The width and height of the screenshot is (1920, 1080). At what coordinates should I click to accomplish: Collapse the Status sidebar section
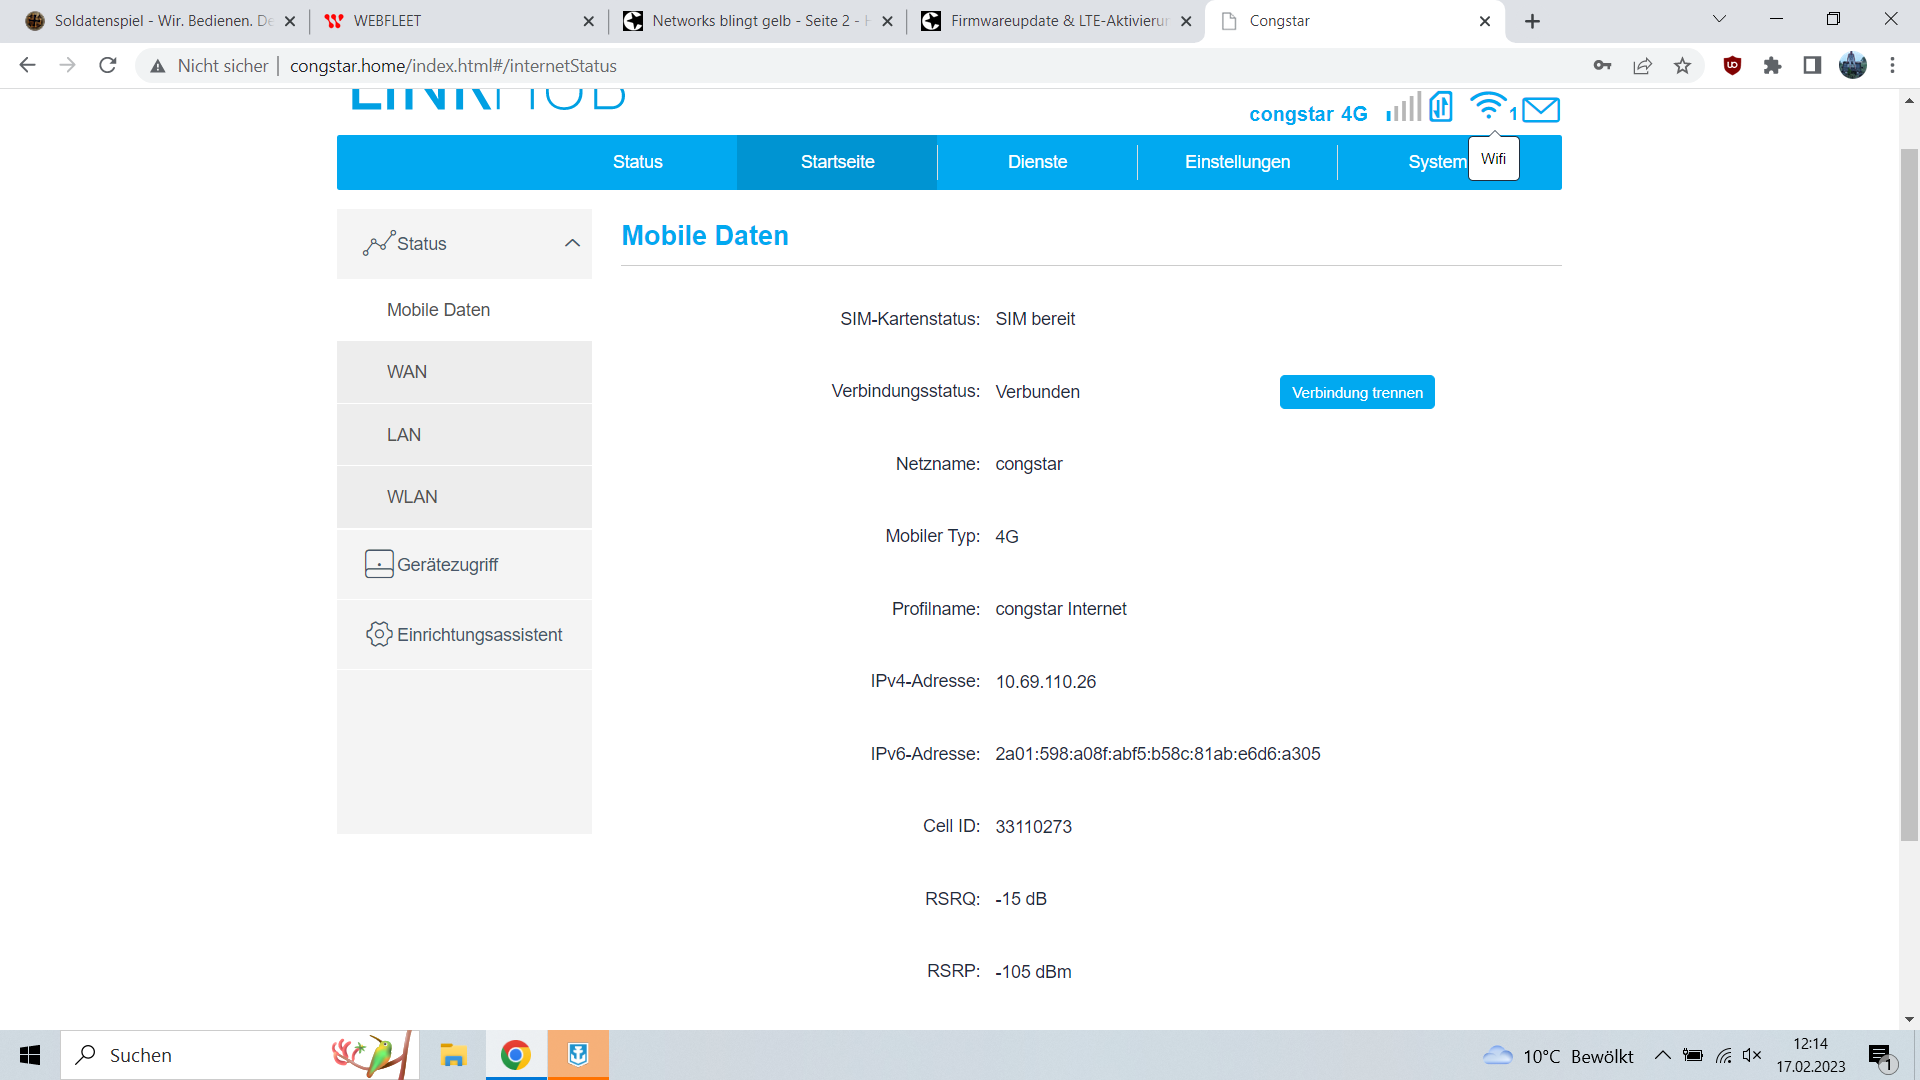point(572,243)
